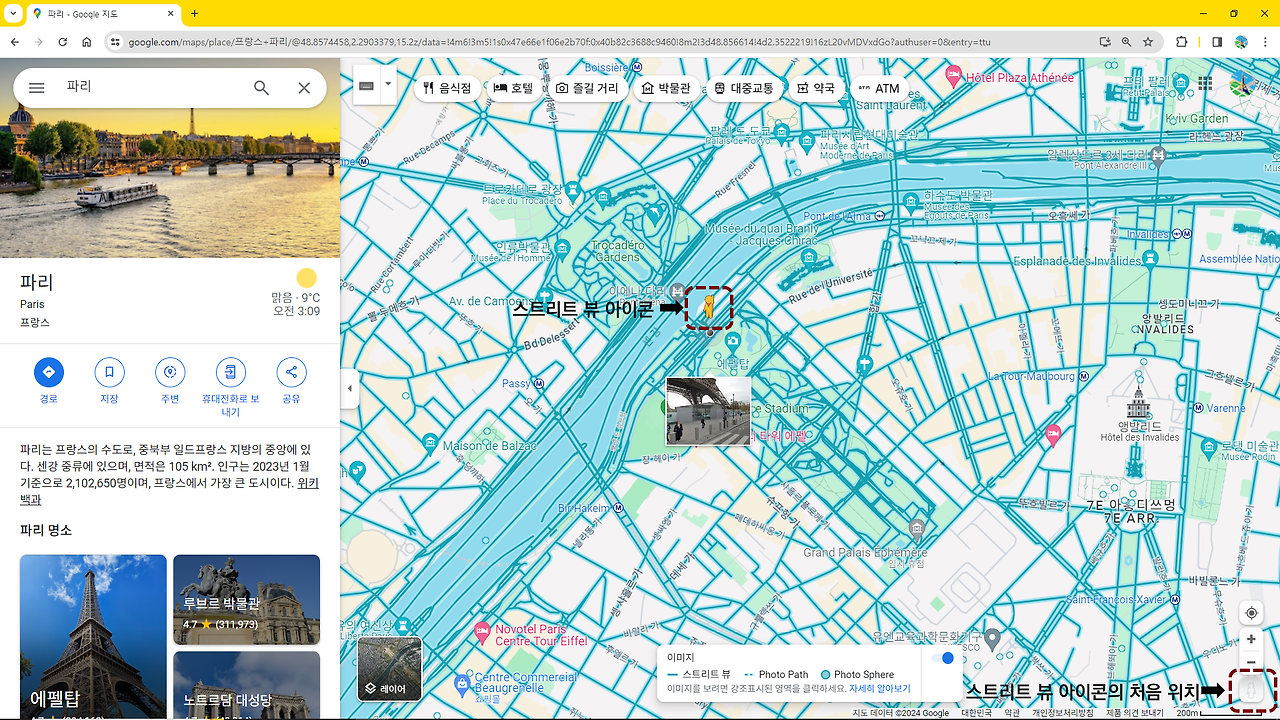Image resolution: width=1280 pixels, height=720 pixels.
Task: Click the Varenne metro station icon
Action: (x=1199, y=408)
